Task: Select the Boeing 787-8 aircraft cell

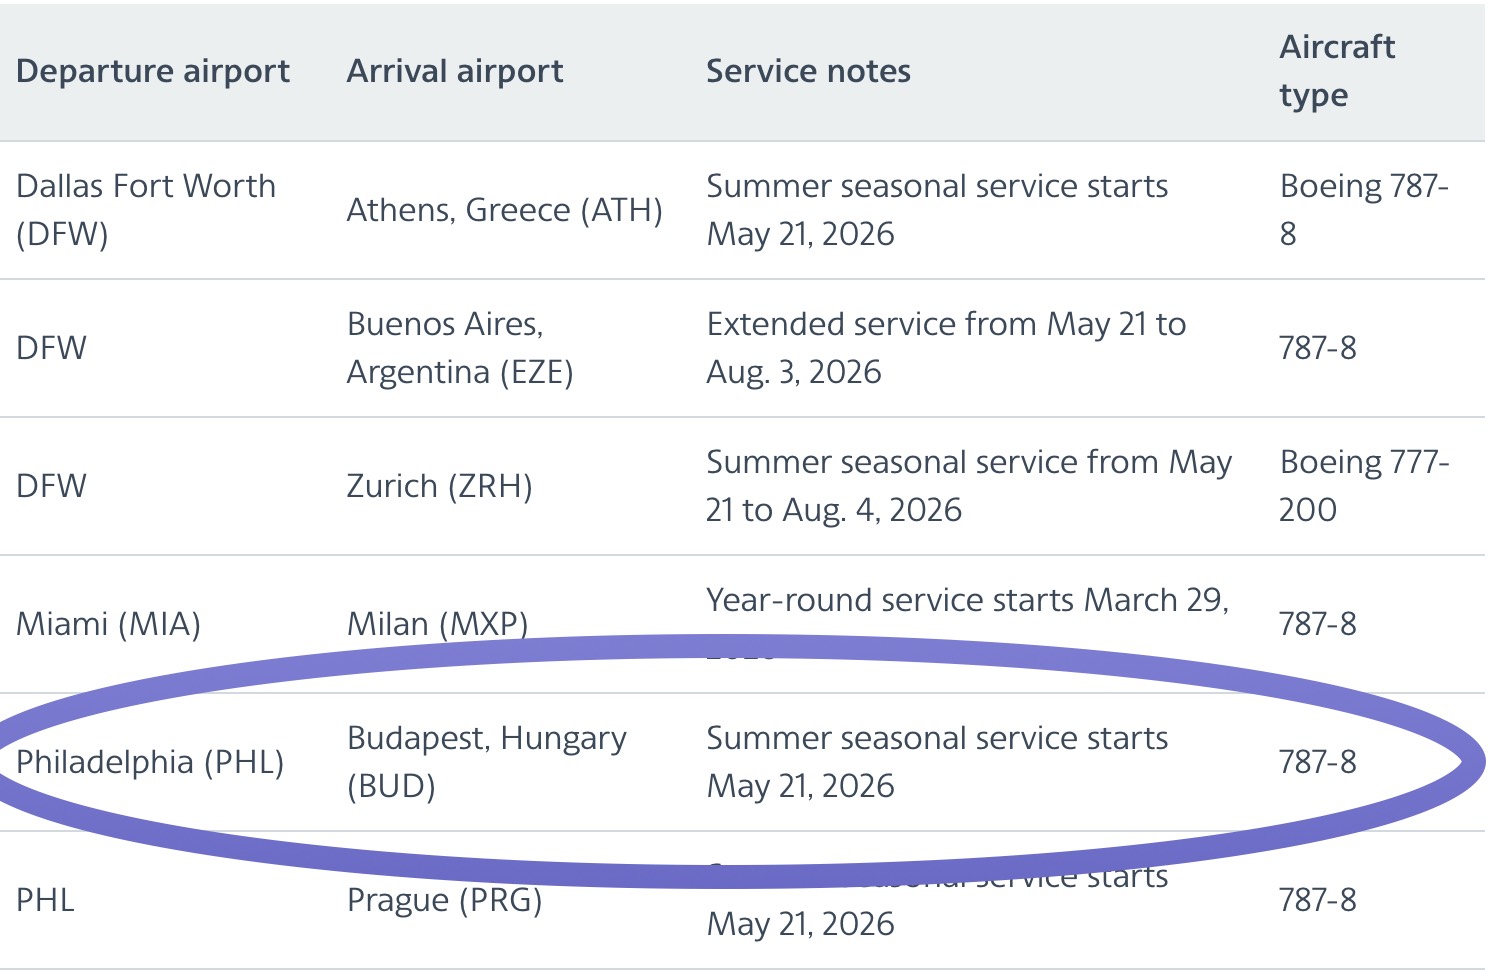Action: pos(1363,210)
